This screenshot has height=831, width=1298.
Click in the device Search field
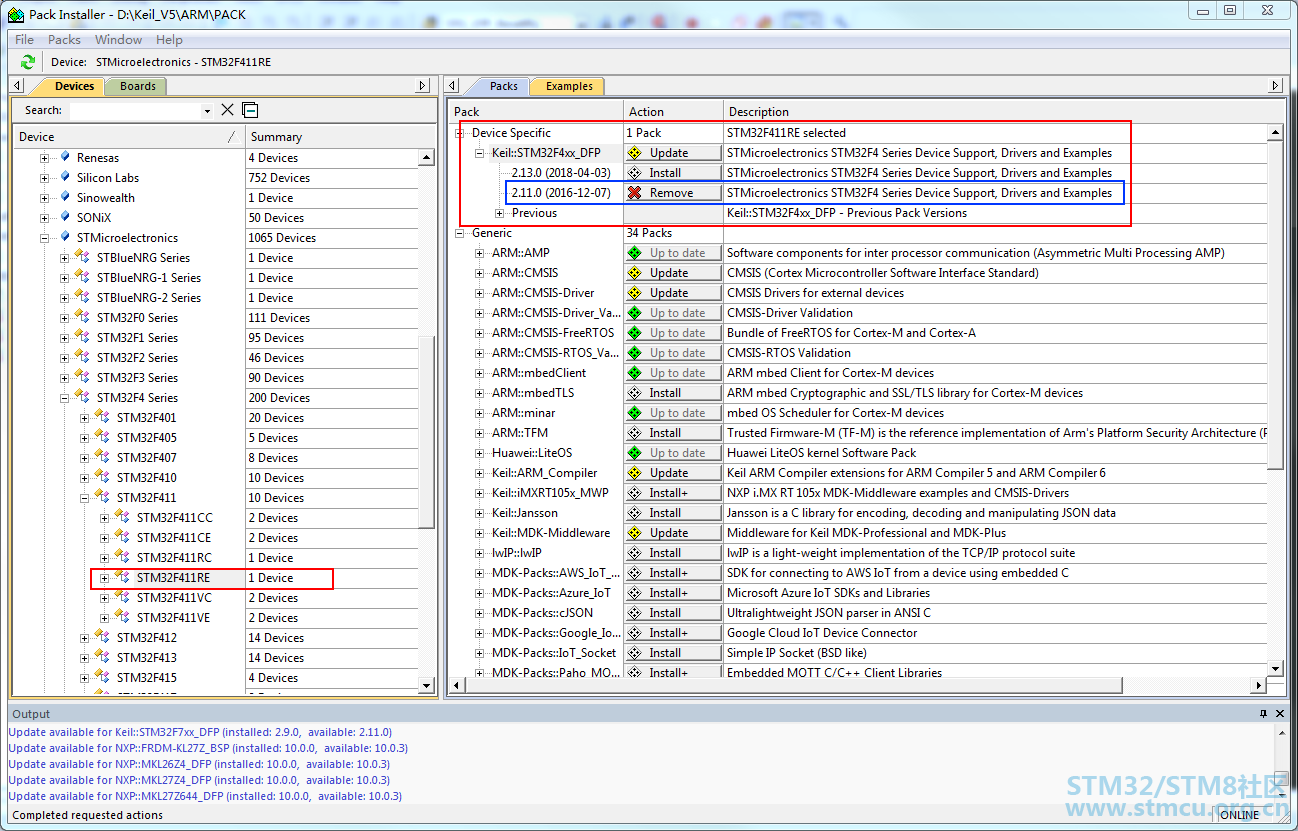[134, 110]
